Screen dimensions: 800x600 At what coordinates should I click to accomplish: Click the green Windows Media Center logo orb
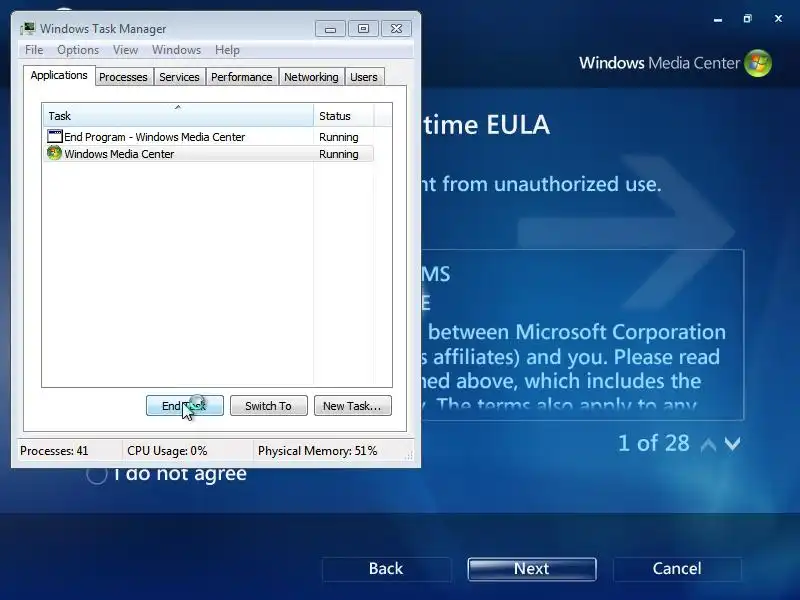[758, 63]
